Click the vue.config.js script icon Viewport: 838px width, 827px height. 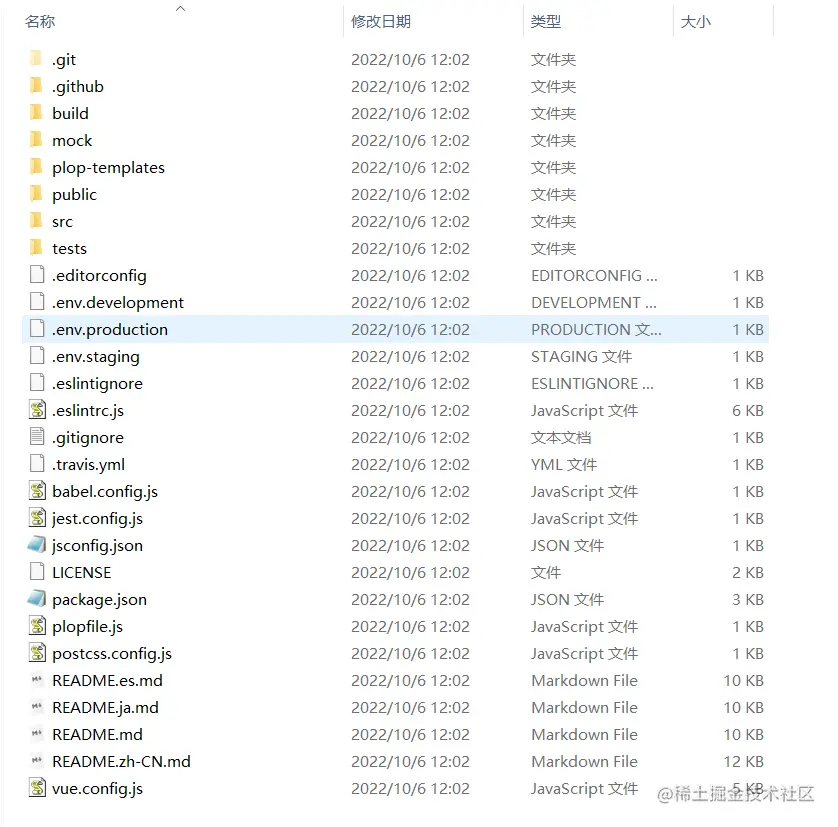[37, 787]
